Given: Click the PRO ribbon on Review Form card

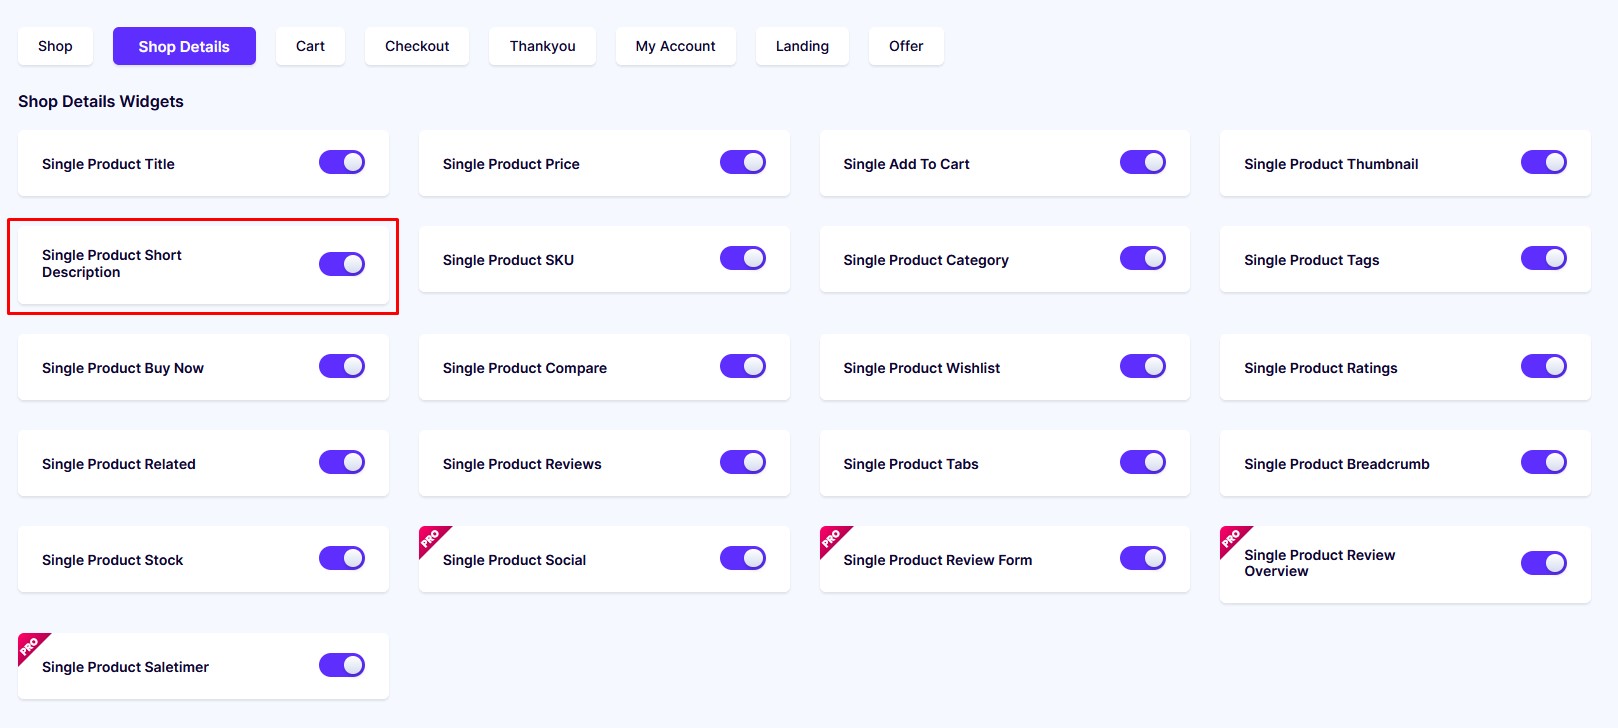Looking at the screenshot, I should 833,539.
